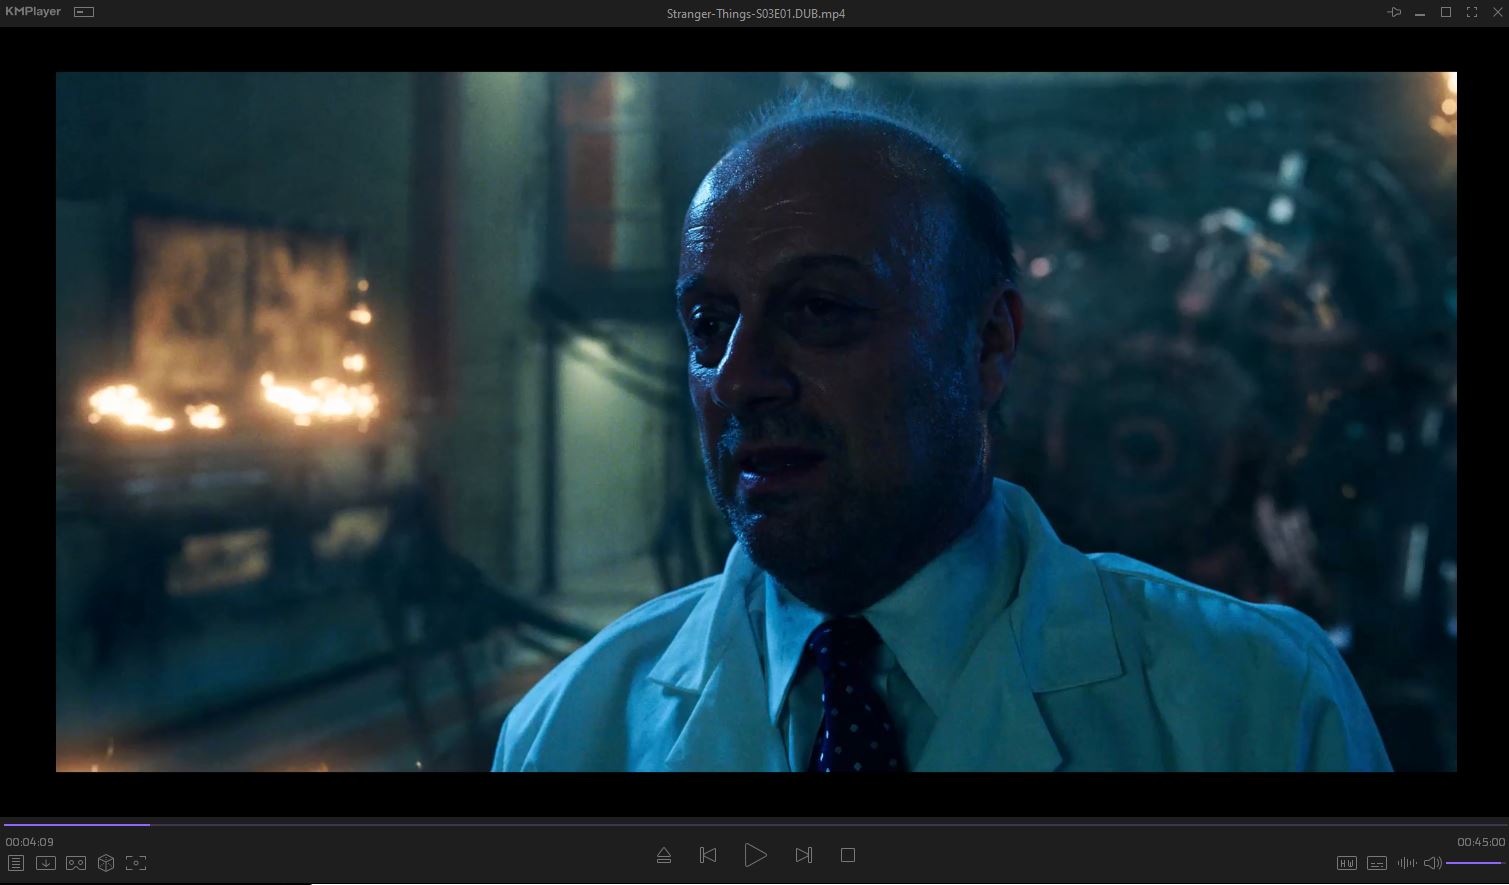Skip to the next track
Viewport: 1509px width, 885px height.
[803, 855]
